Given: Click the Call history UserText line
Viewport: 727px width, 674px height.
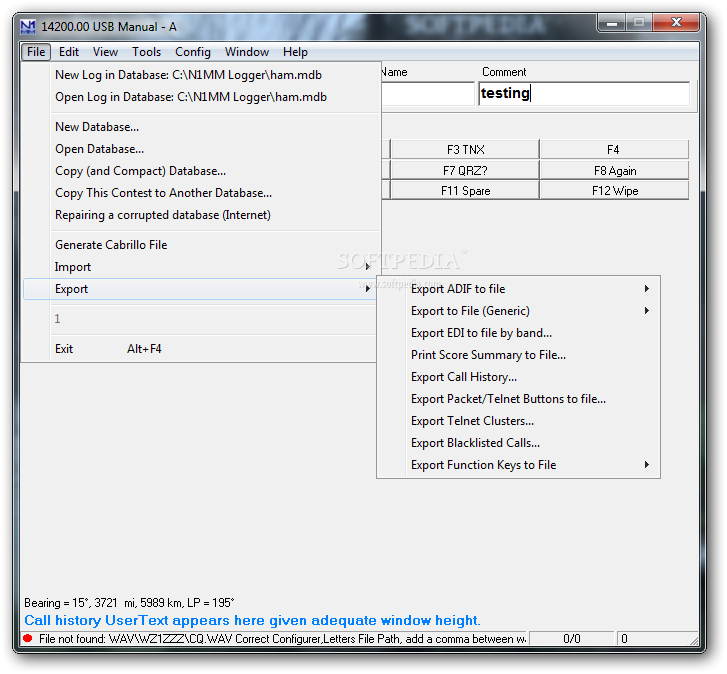Looking at the screenshot, I should 252,620.
